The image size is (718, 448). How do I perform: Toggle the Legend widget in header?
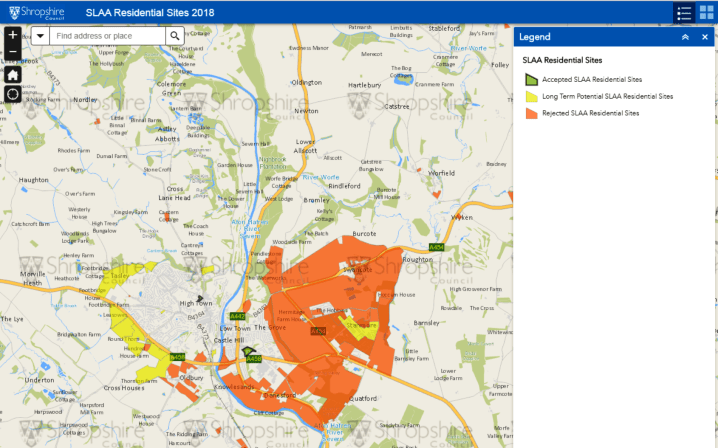click(684, 13)
